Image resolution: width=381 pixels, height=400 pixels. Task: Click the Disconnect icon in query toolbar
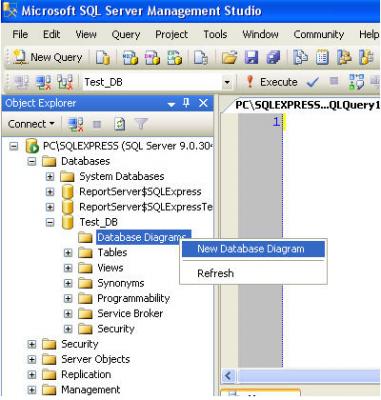pos(44,82)
